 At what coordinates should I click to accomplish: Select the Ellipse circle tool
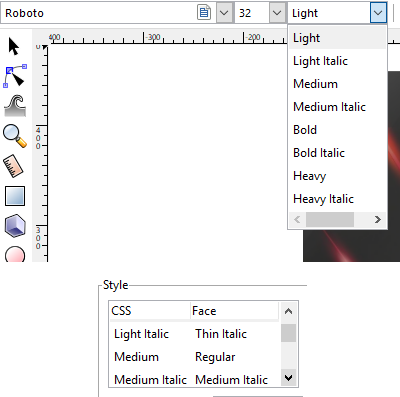15,254
